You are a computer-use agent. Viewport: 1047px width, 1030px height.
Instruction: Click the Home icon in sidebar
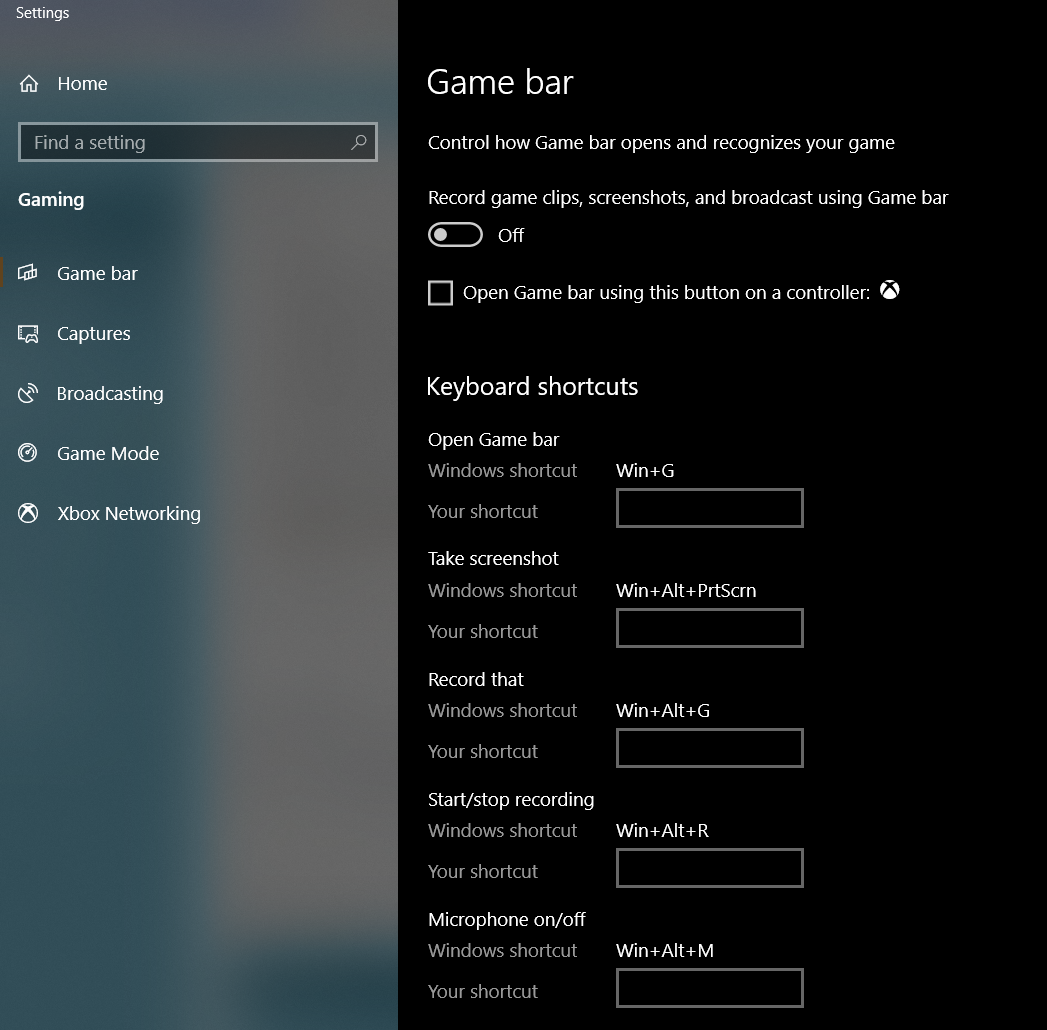(x=29, y=83)
